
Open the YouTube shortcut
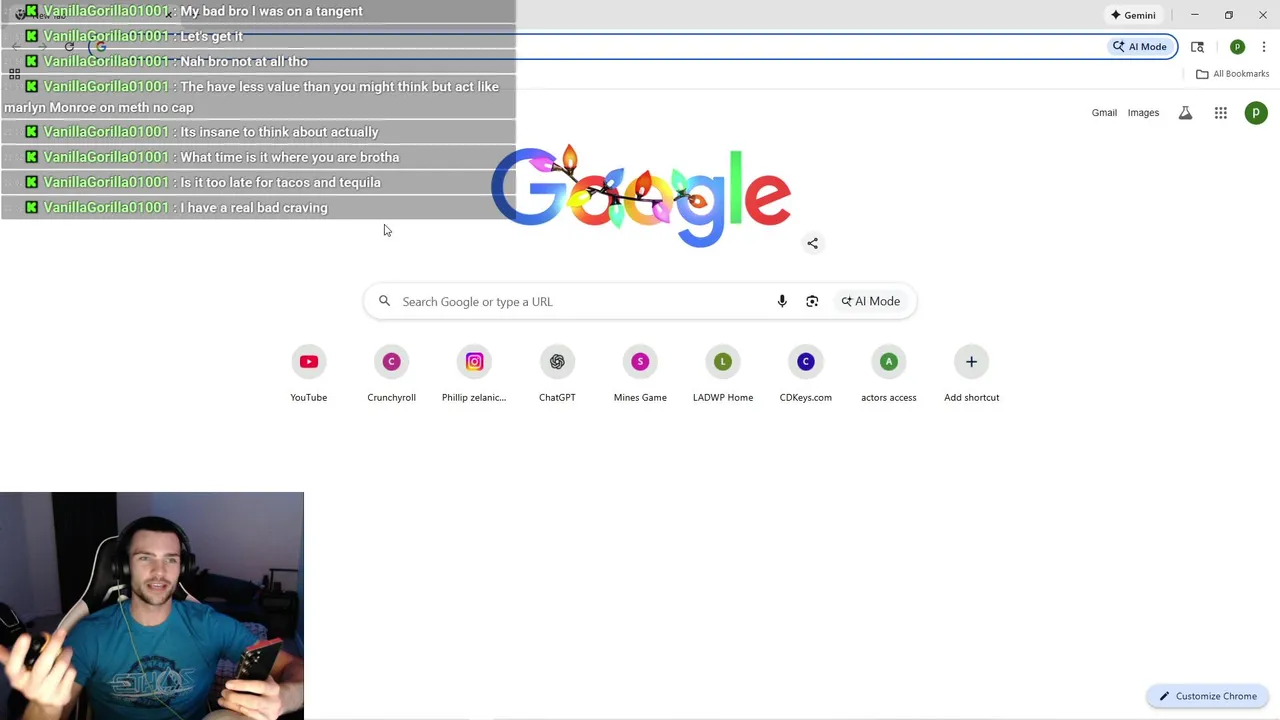pos(308,374)
